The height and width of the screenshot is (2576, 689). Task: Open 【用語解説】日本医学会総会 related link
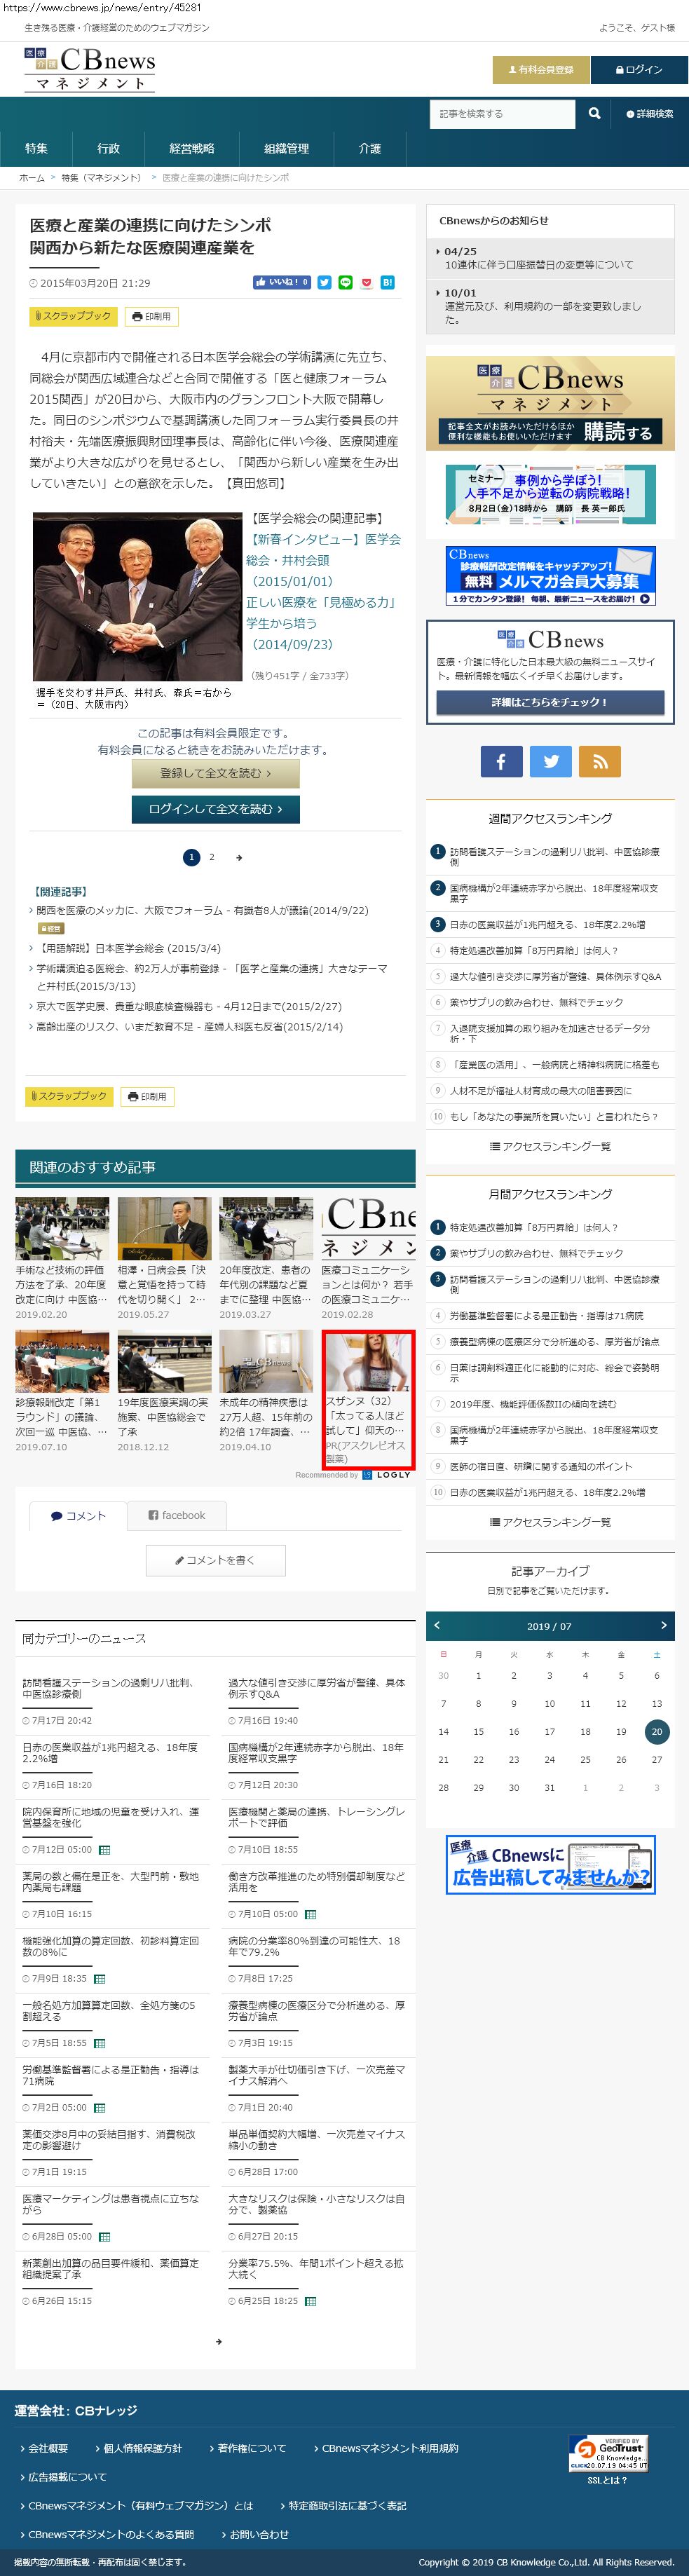(128, 948)
